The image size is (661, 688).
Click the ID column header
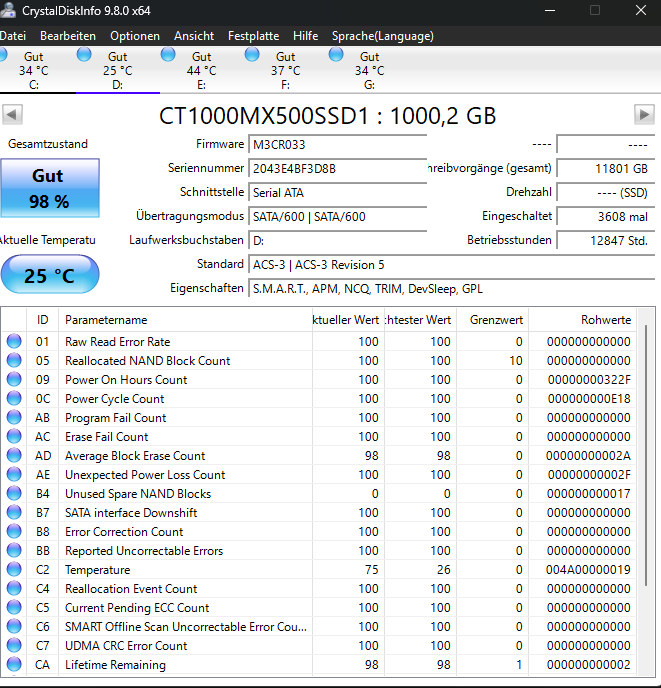43,320
